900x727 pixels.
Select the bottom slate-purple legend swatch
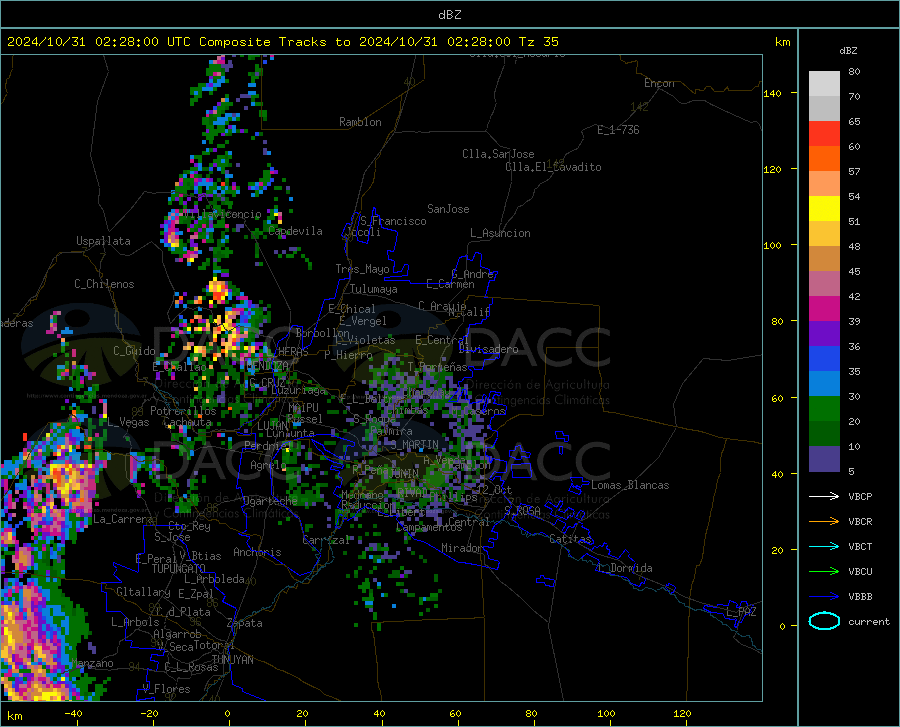(x=824, y=459)
